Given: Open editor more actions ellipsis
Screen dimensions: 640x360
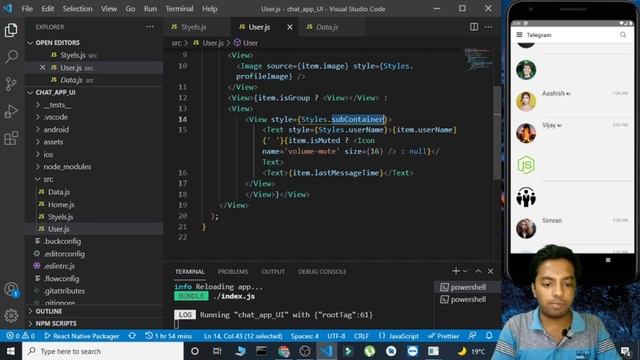Looking at the screenshot, I should pos(489,27).
